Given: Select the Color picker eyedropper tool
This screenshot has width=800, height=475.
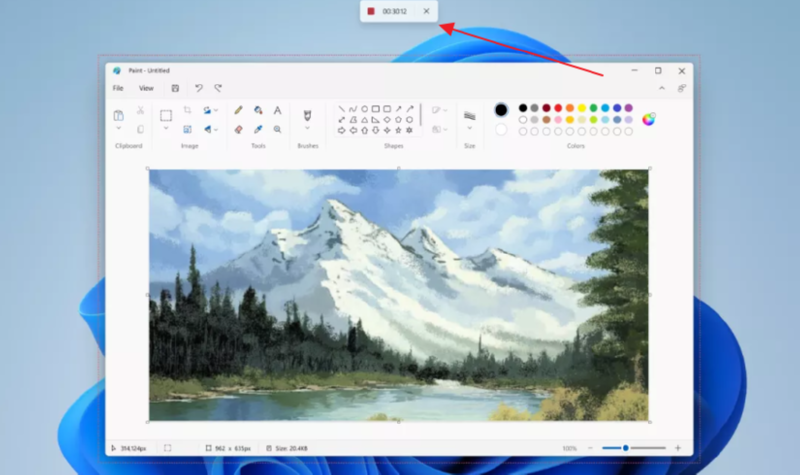Looking at the screenshot, I should [x=258, y=129].
